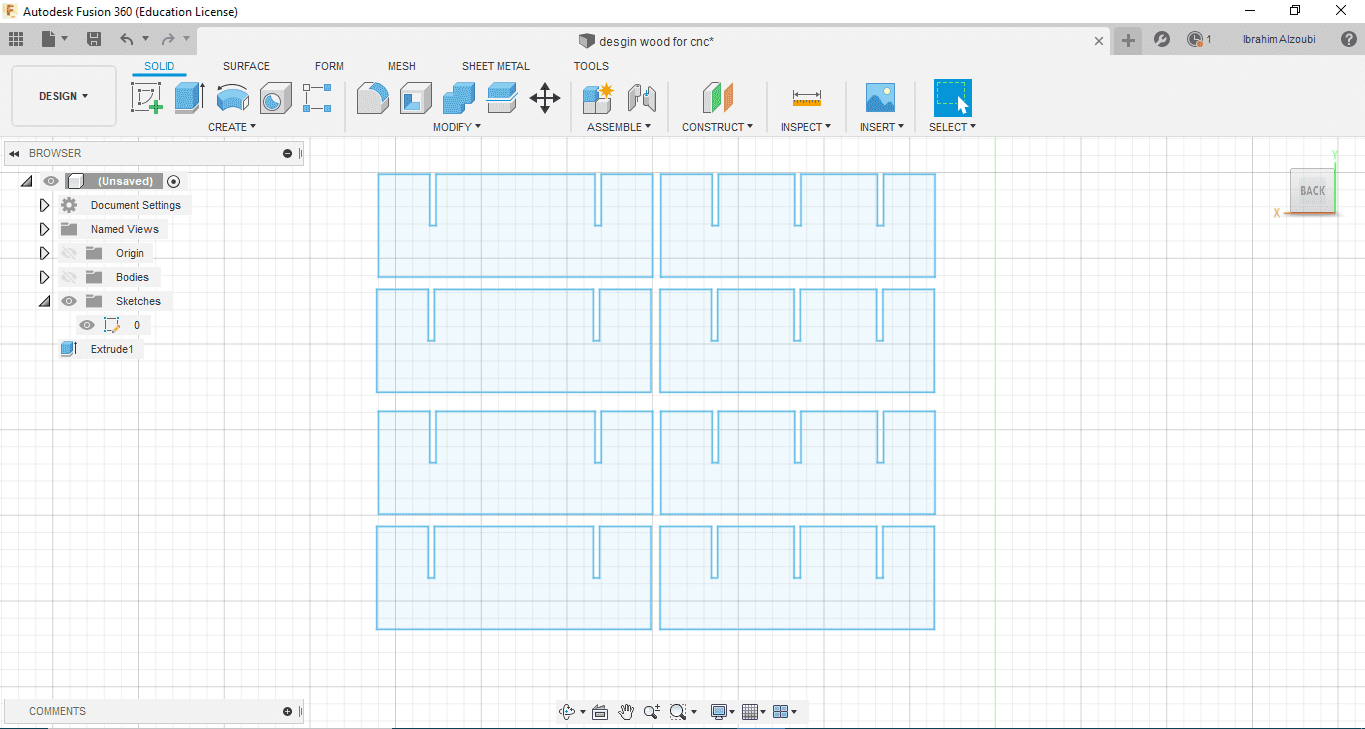Activate the root component radio button
Viewport: 1365px width, 729px height.
coord(174,181)
